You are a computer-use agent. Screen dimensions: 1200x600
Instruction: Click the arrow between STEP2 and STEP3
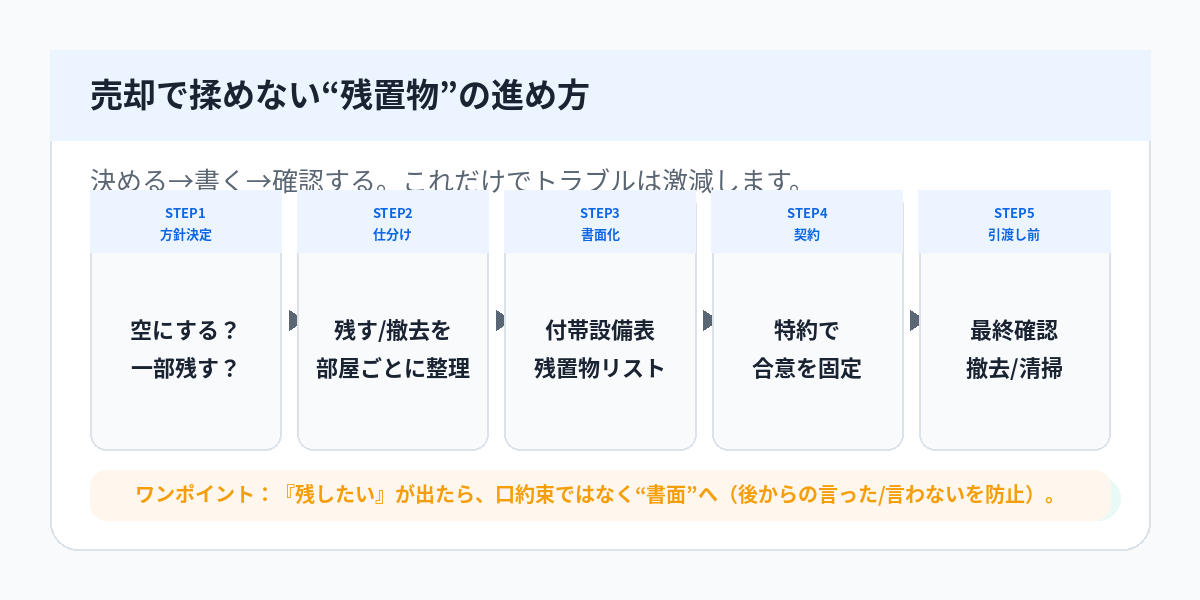click(500, 320)
